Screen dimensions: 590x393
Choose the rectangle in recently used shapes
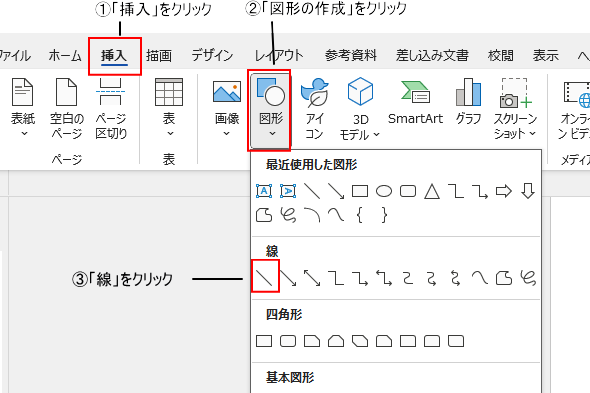[360, 191]
